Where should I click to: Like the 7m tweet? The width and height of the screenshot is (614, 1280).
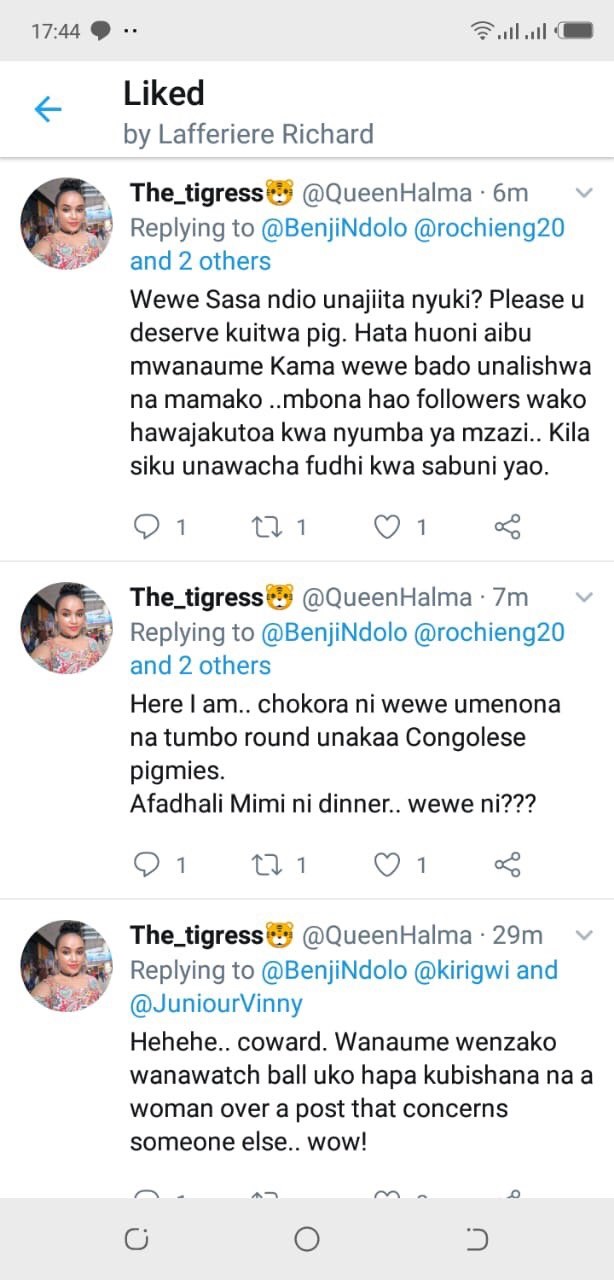pos(387,865)
